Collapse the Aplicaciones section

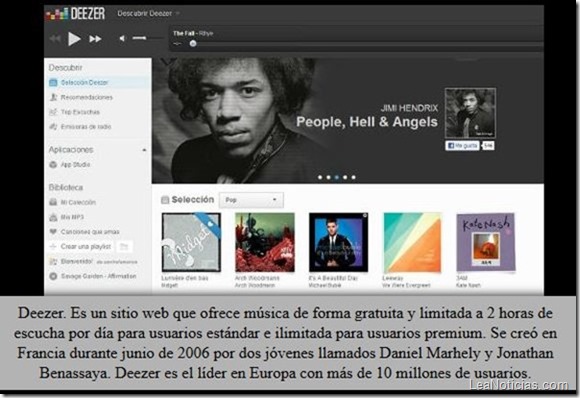coord(144,150)
